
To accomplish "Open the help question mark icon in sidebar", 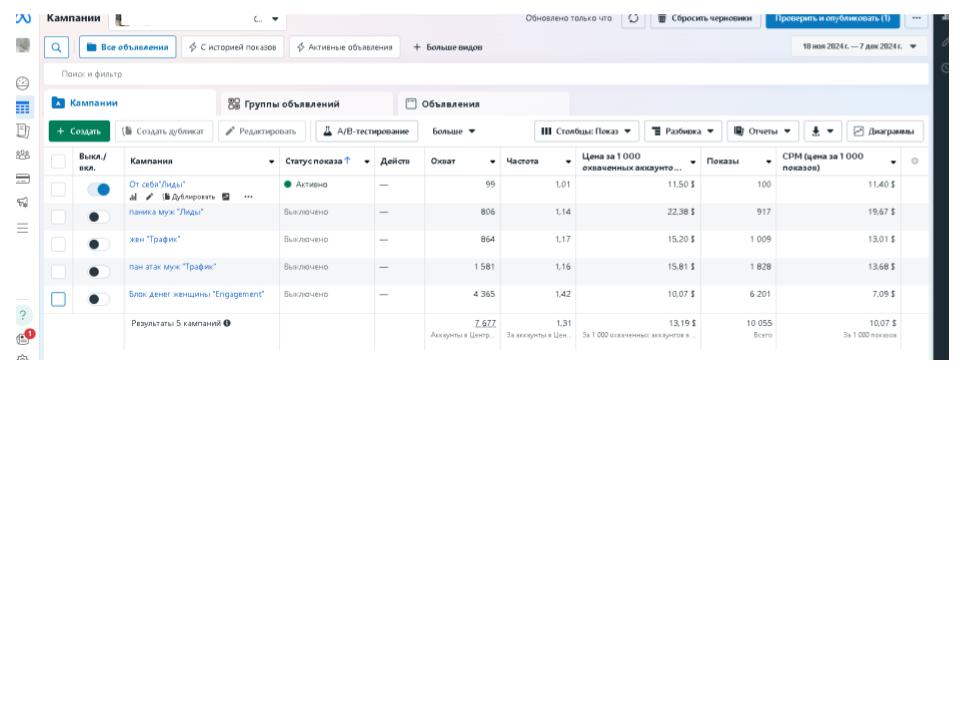I will tap(23, 315).
